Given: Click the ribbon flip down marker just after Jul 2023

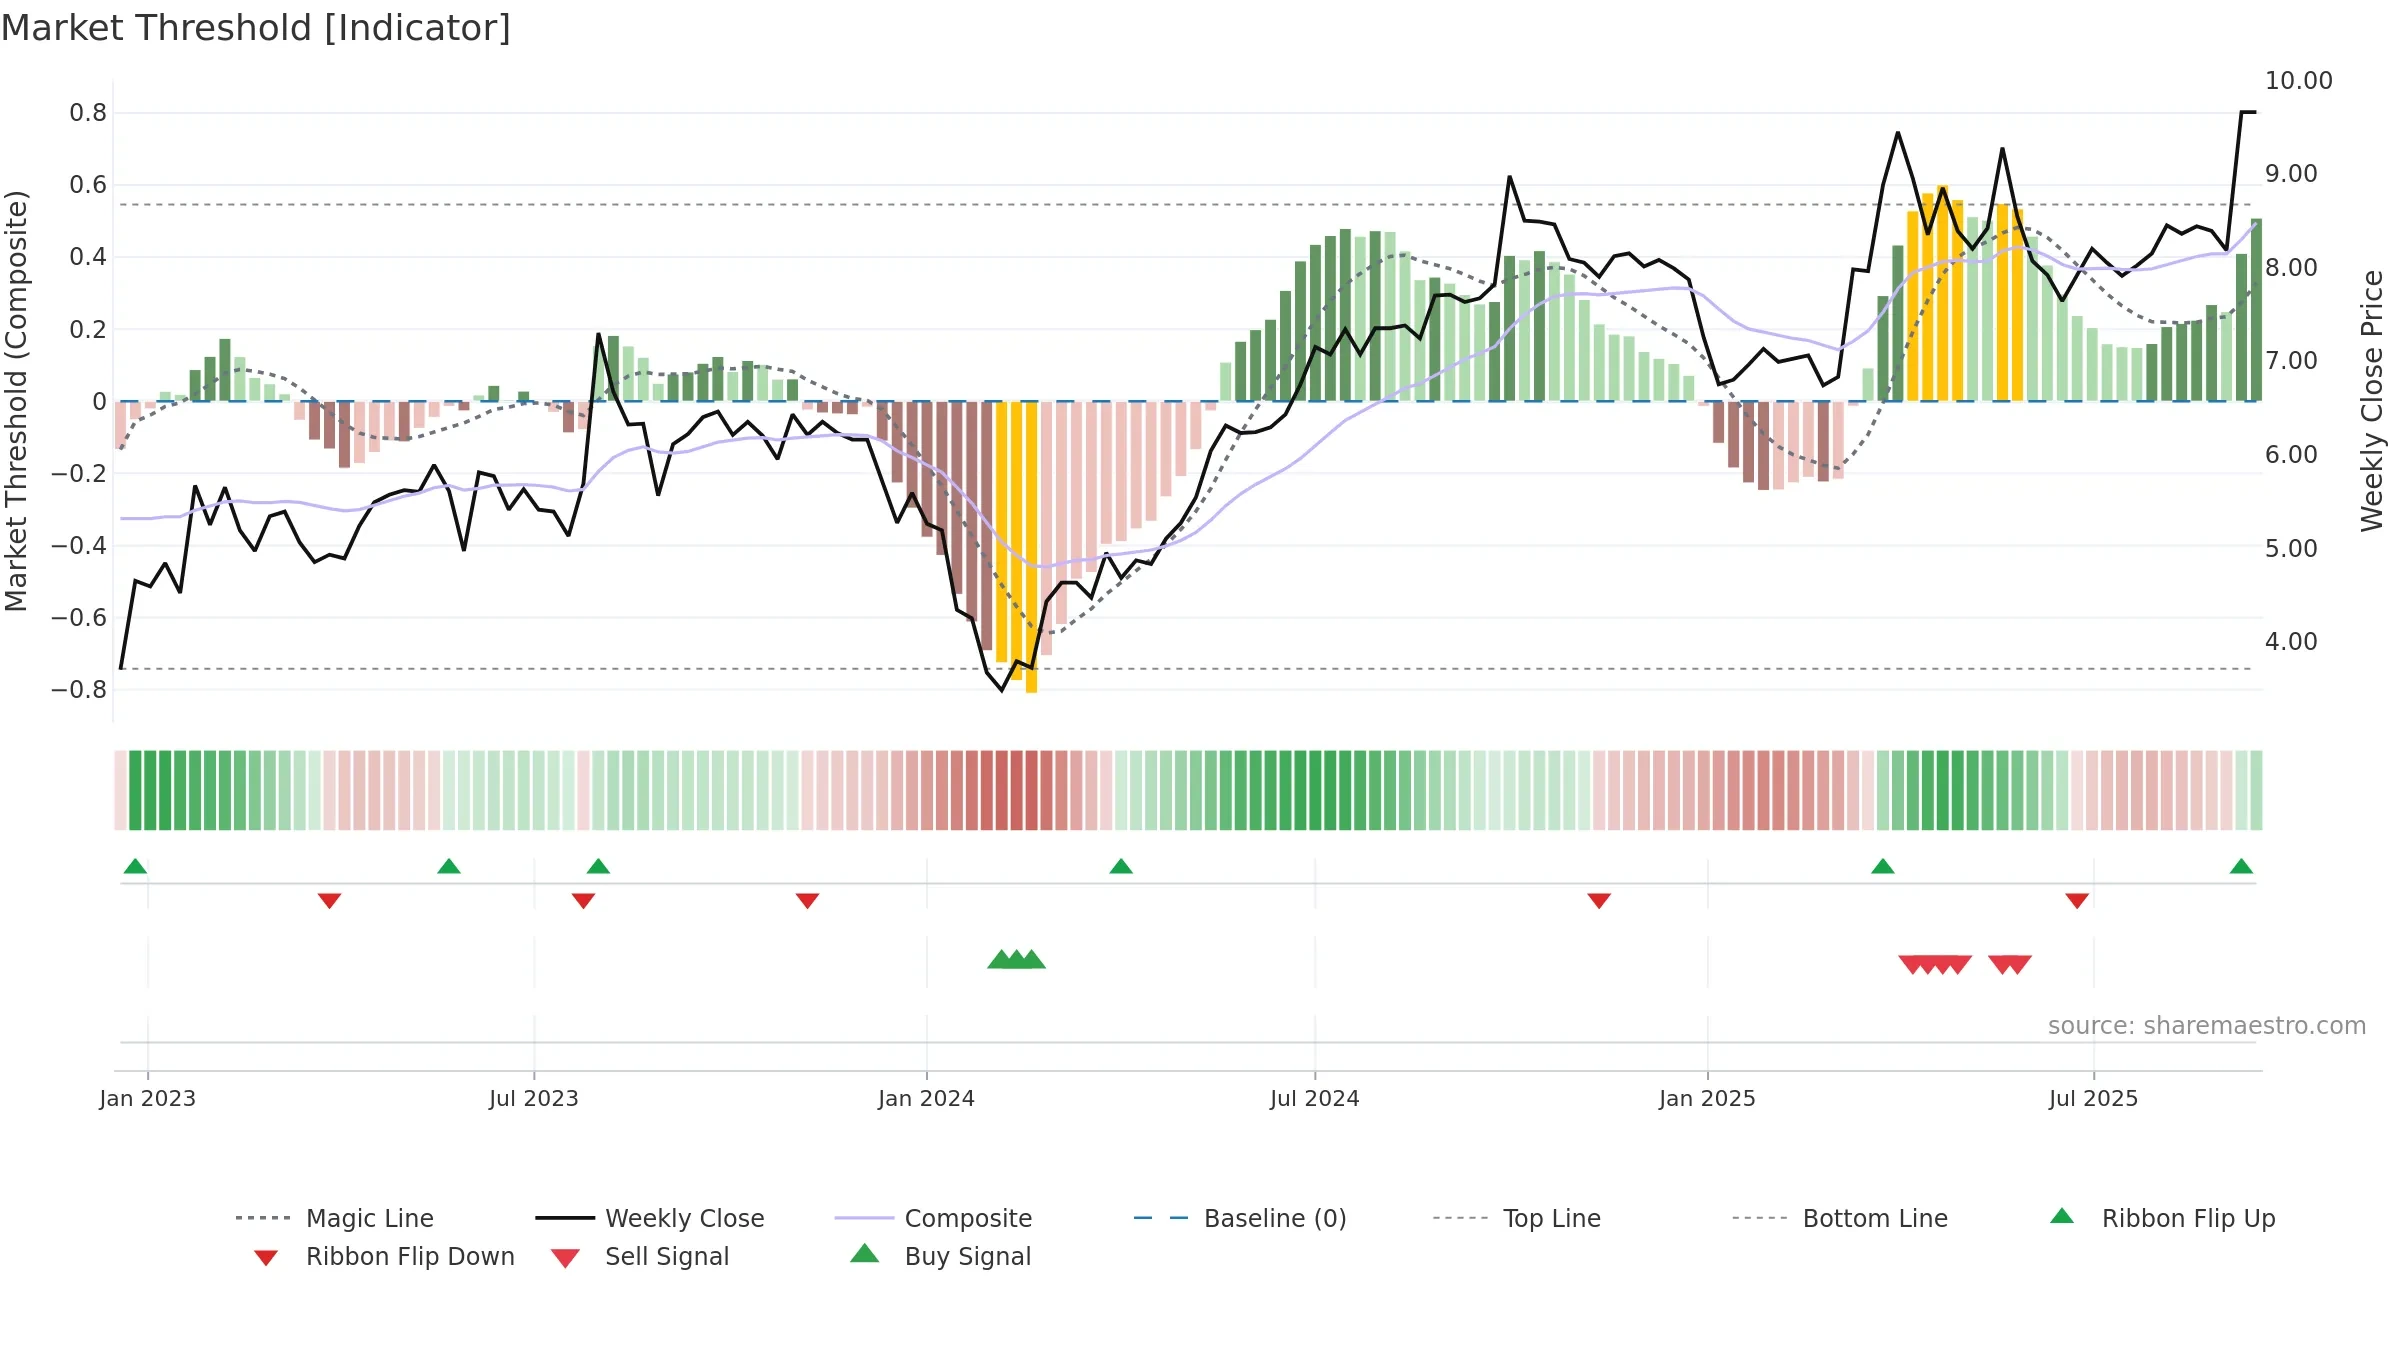Looking at the screenshot, I should click(x=583, y=901).
